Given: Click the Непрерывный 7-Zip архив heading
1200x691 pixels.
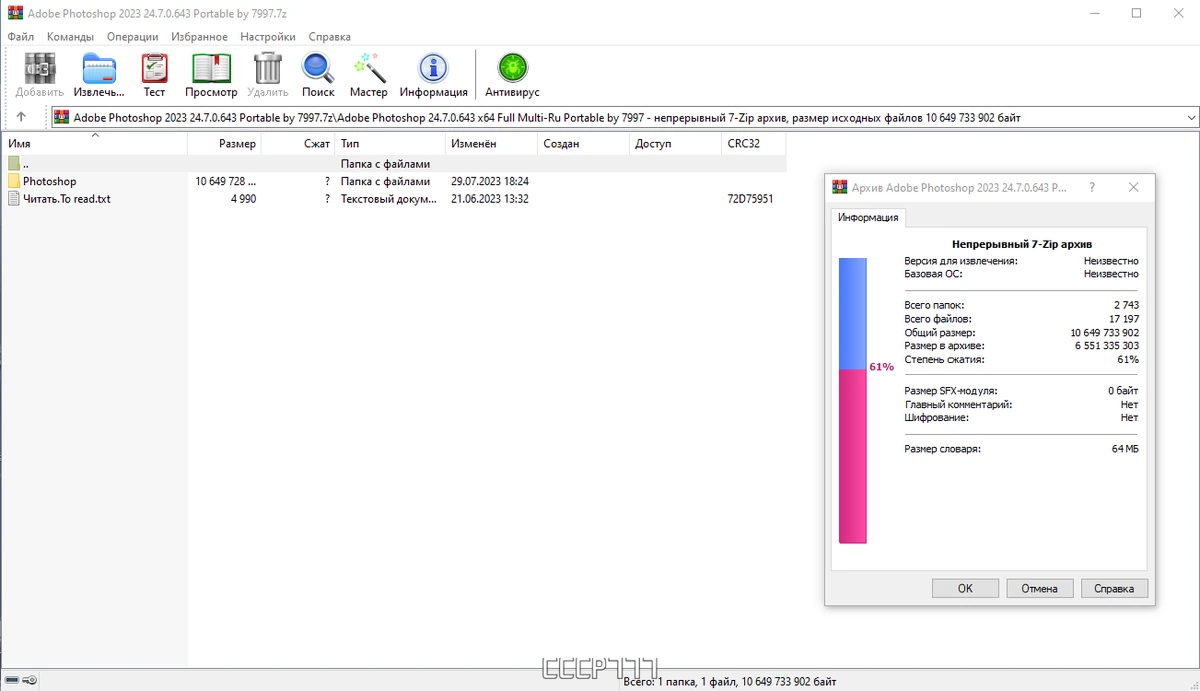Looking at the screenshot, I should [x=1022, y=244].
